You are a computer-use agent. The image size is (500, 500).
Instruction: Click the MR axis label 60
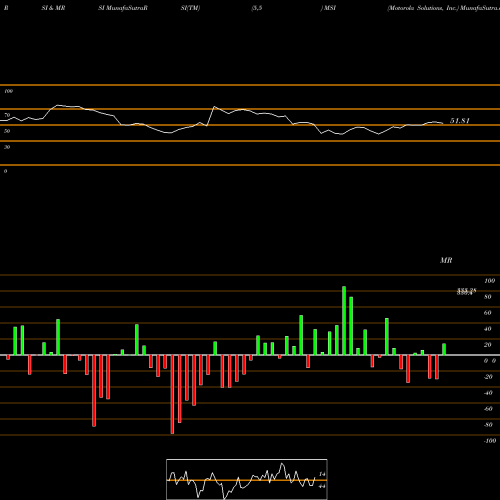(488, 313)
